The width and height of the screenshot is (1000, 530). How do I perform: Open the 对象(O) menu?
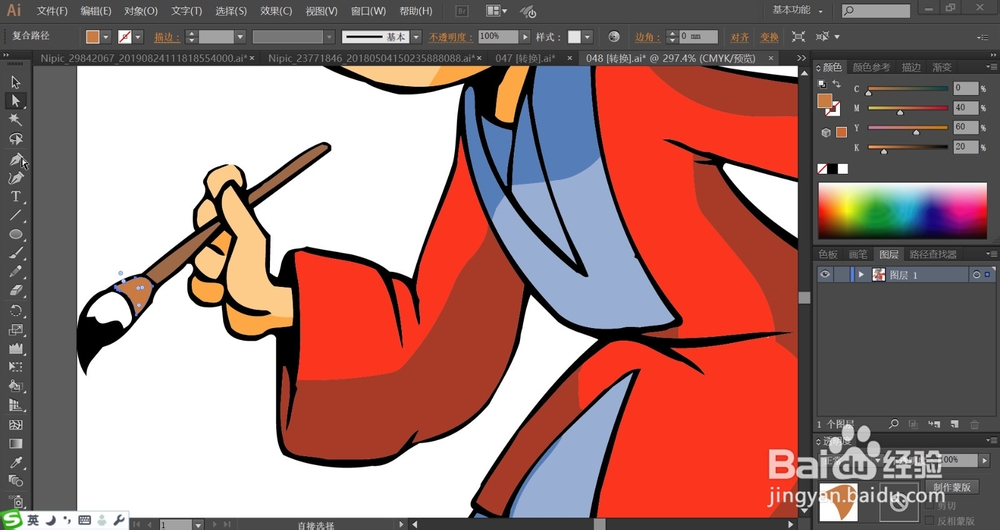[x=140, y=11]
